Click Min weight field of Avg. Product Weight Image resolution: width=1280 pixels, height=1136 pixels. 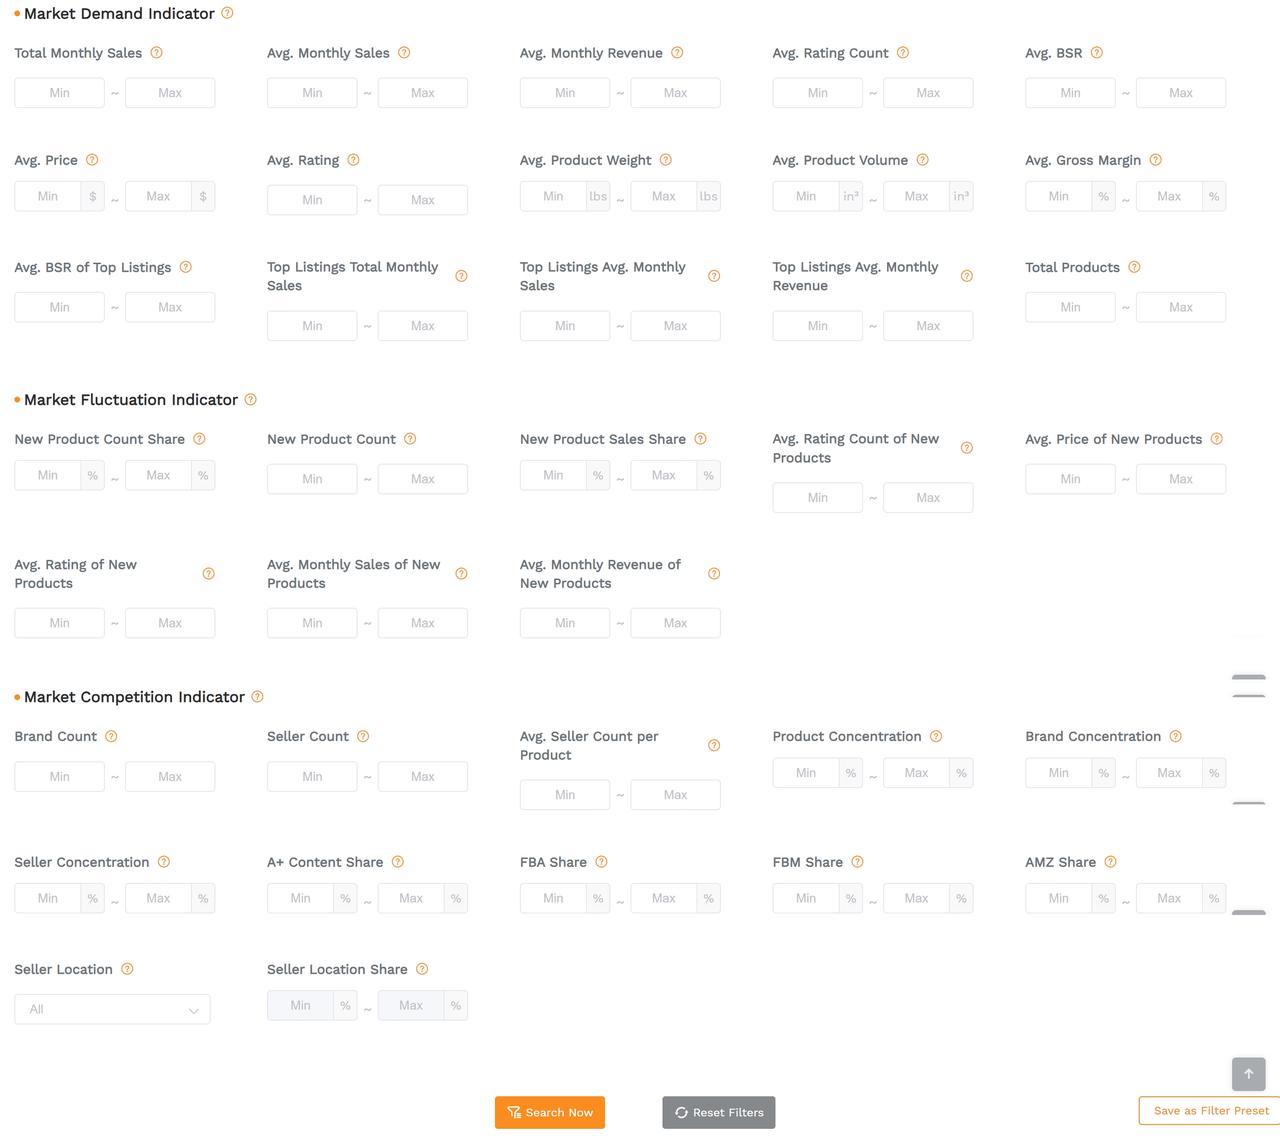coord(553,196)
